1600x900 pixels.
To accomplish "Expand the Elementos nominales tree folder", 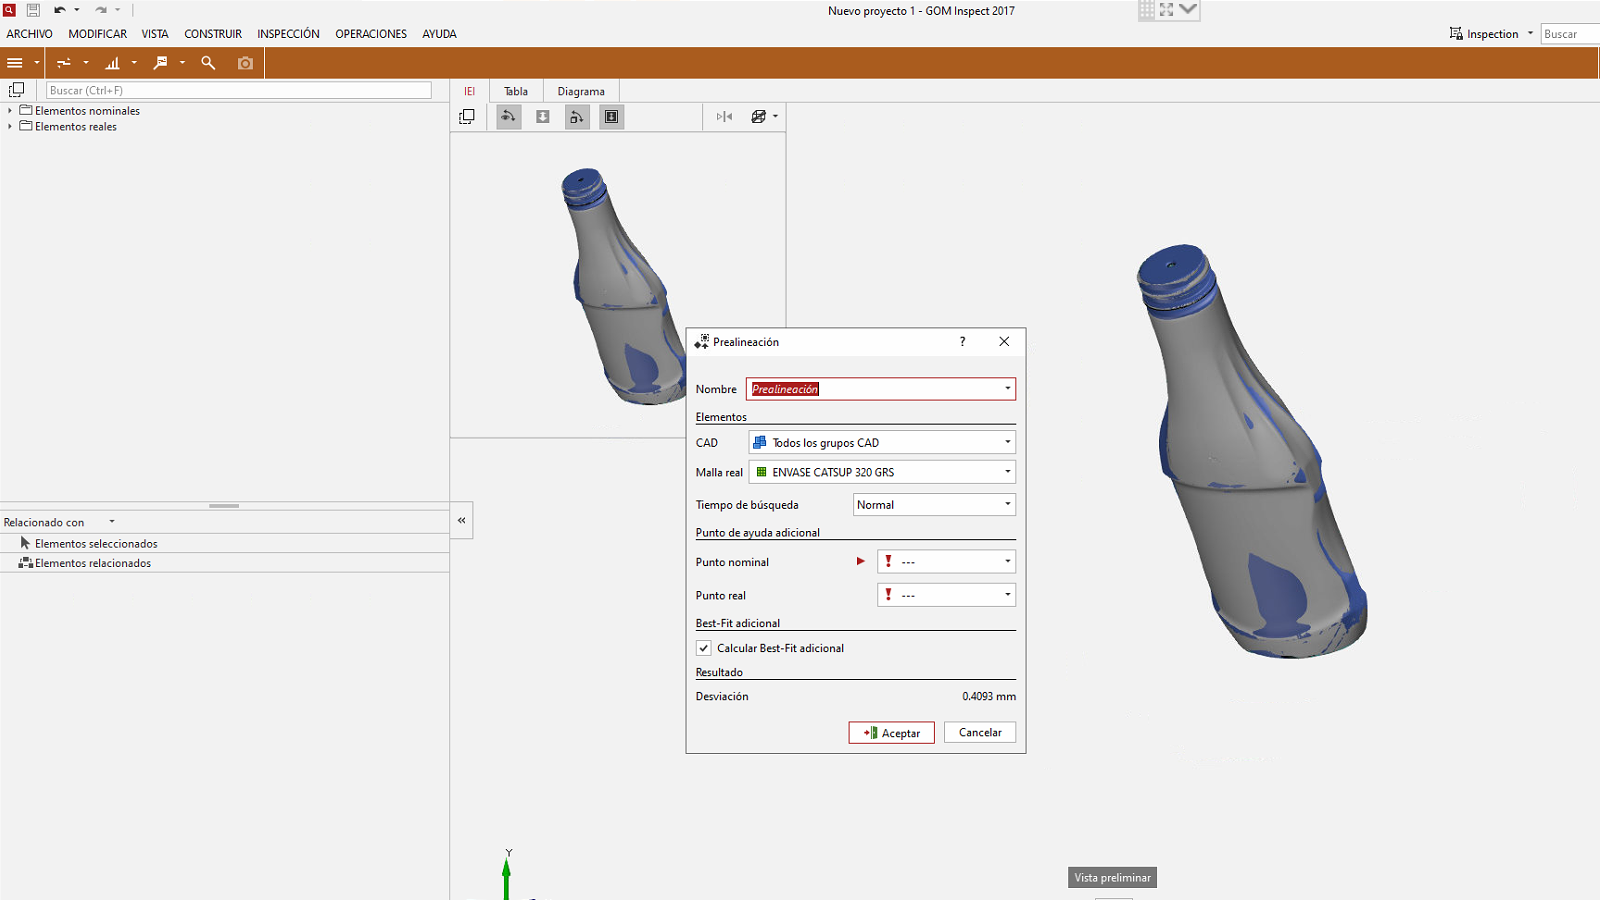I will (10, 111).
